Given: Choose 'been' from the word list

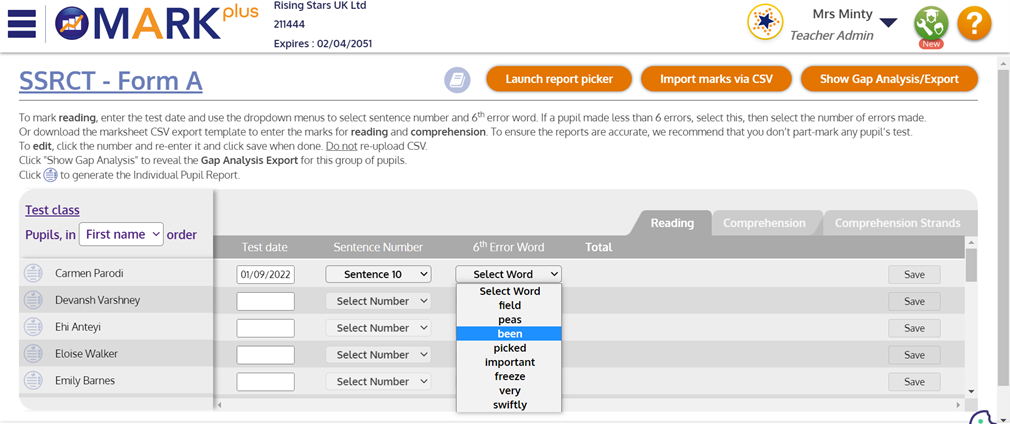Looking at the screenshot, I should pos(509,334).
